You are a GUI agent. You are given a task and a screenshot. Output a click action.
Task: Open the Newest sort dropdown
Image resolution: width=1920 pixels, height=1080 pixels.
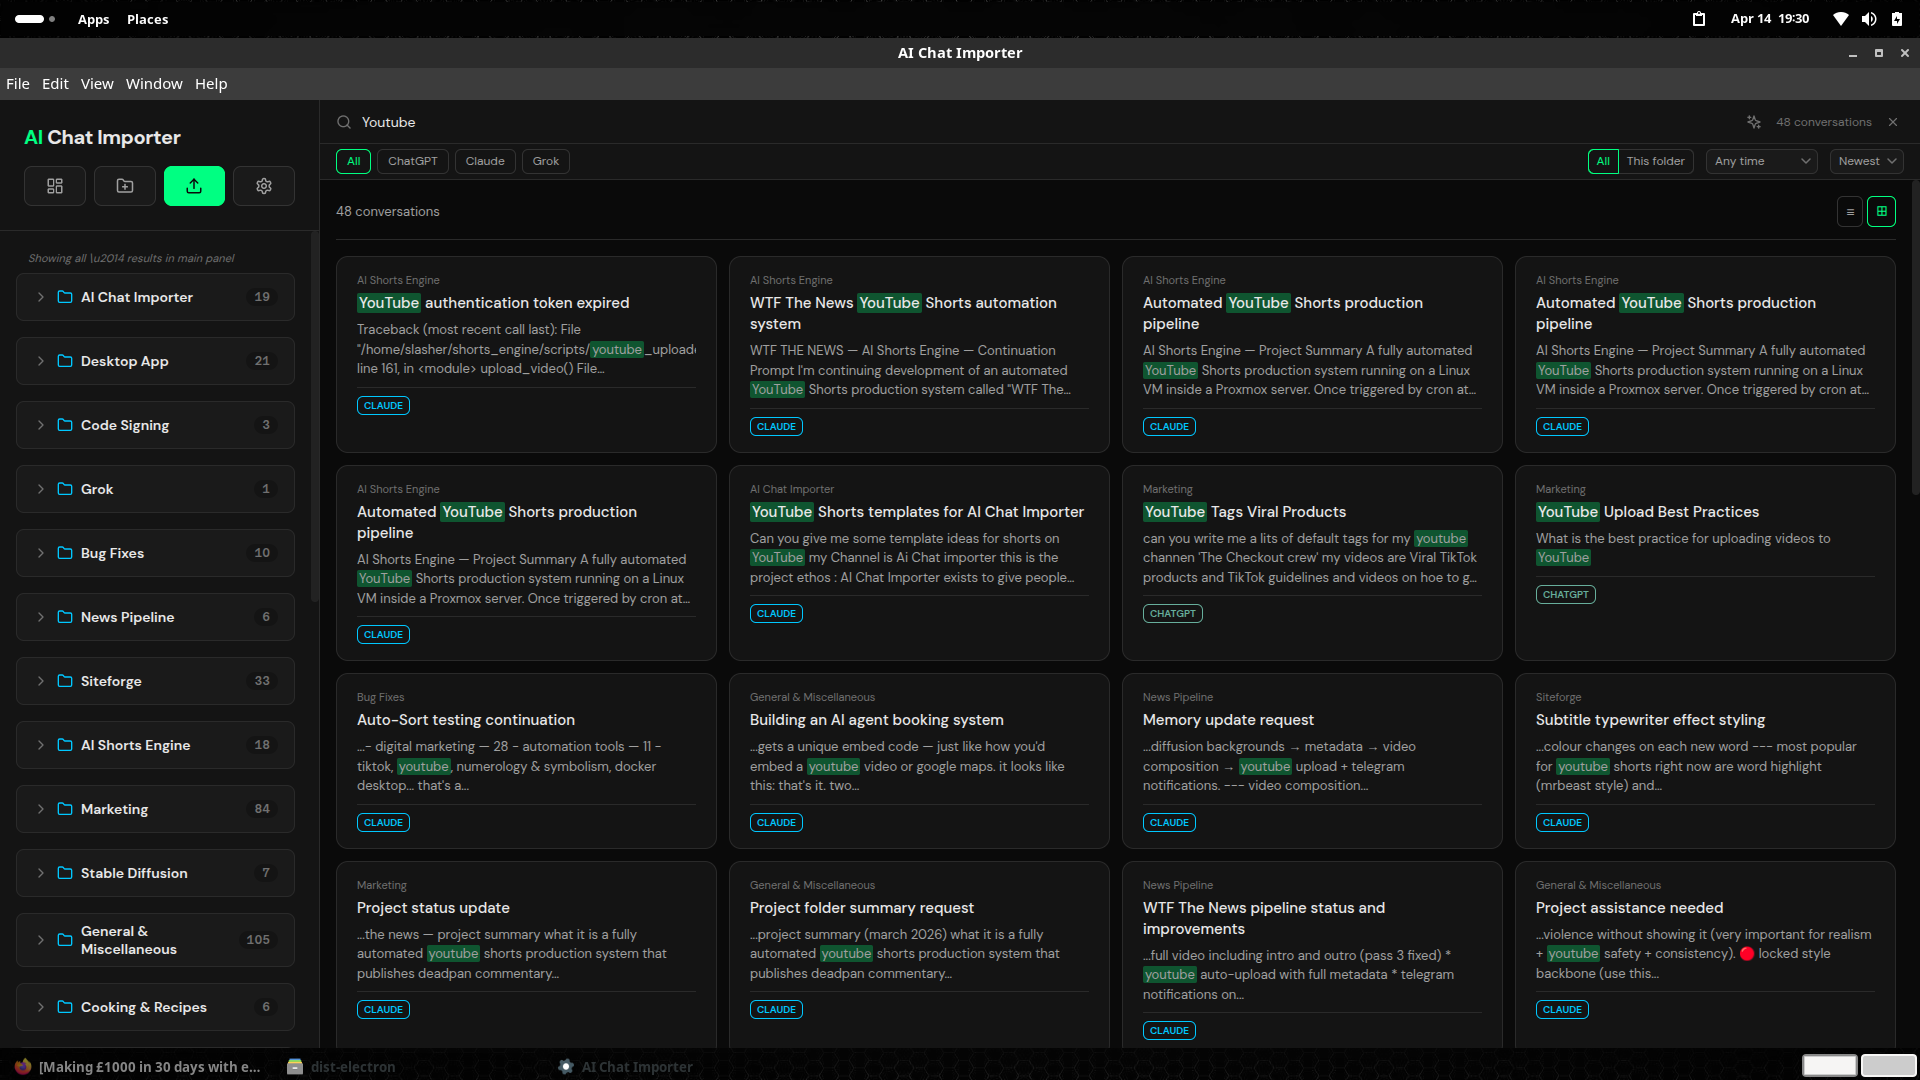click(x=1866, y=161)
